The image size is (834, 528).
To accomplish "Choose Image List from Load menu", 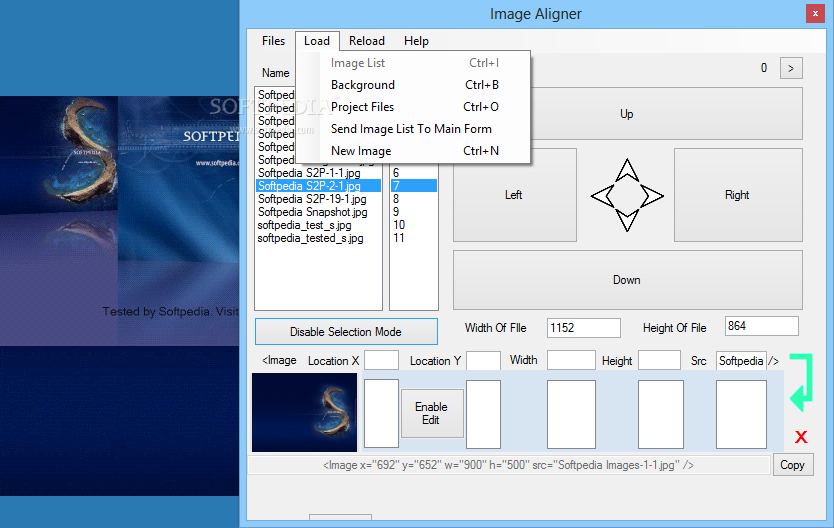I will click(414, 63).
